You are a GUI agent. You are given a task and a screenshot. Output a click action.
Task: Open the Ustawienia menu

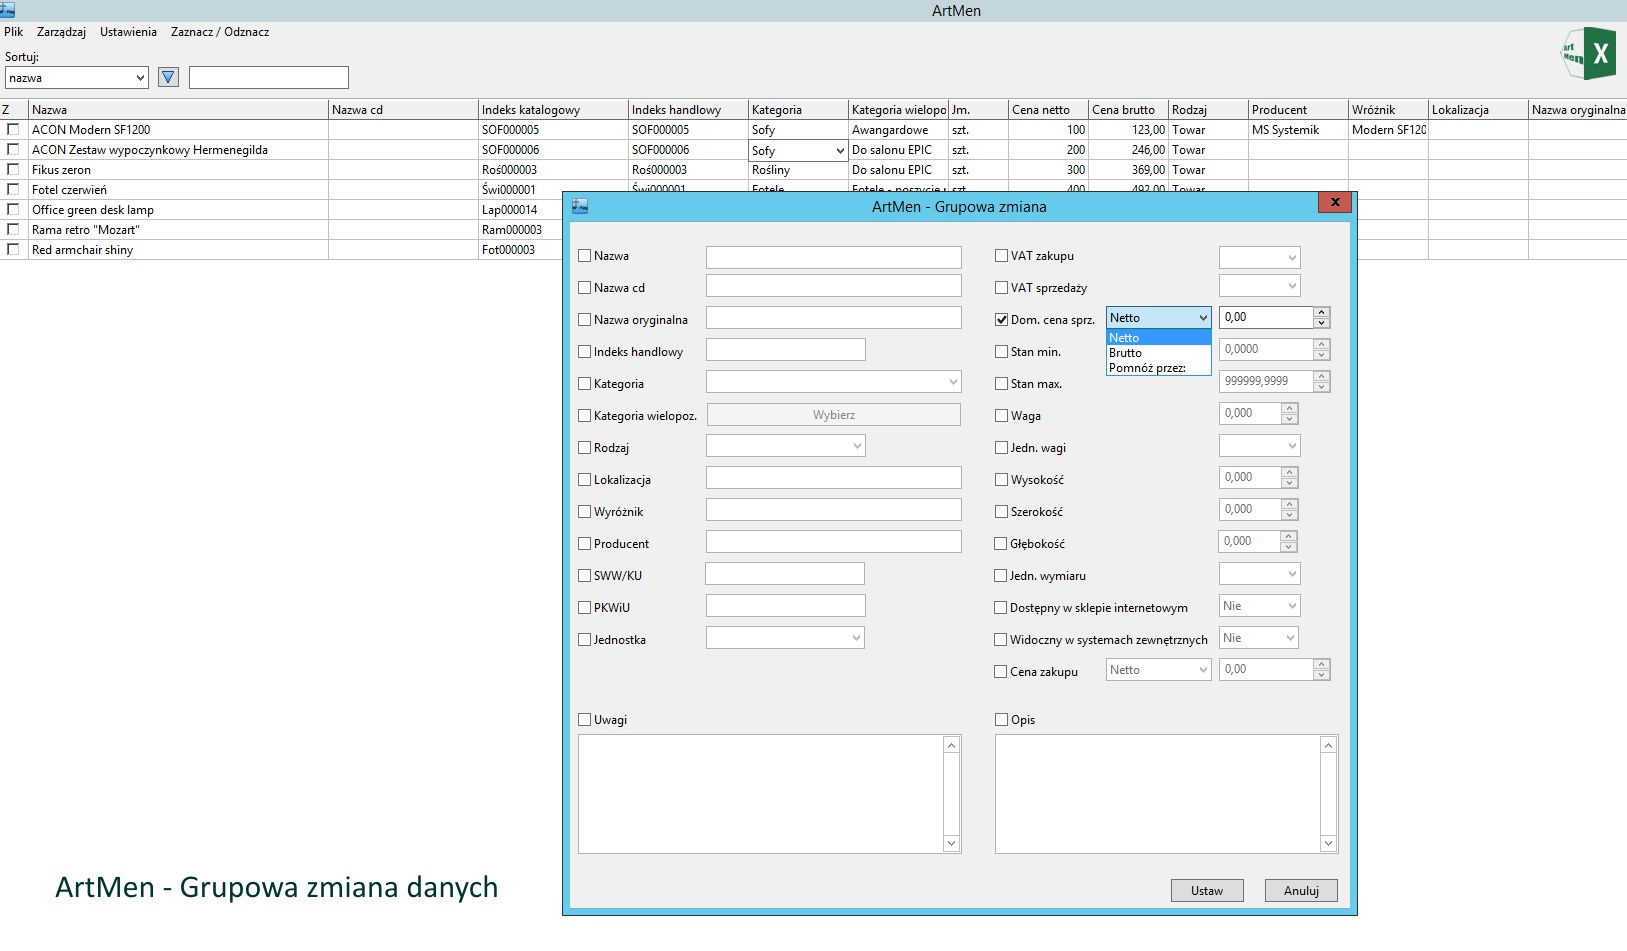pos(128,32)
